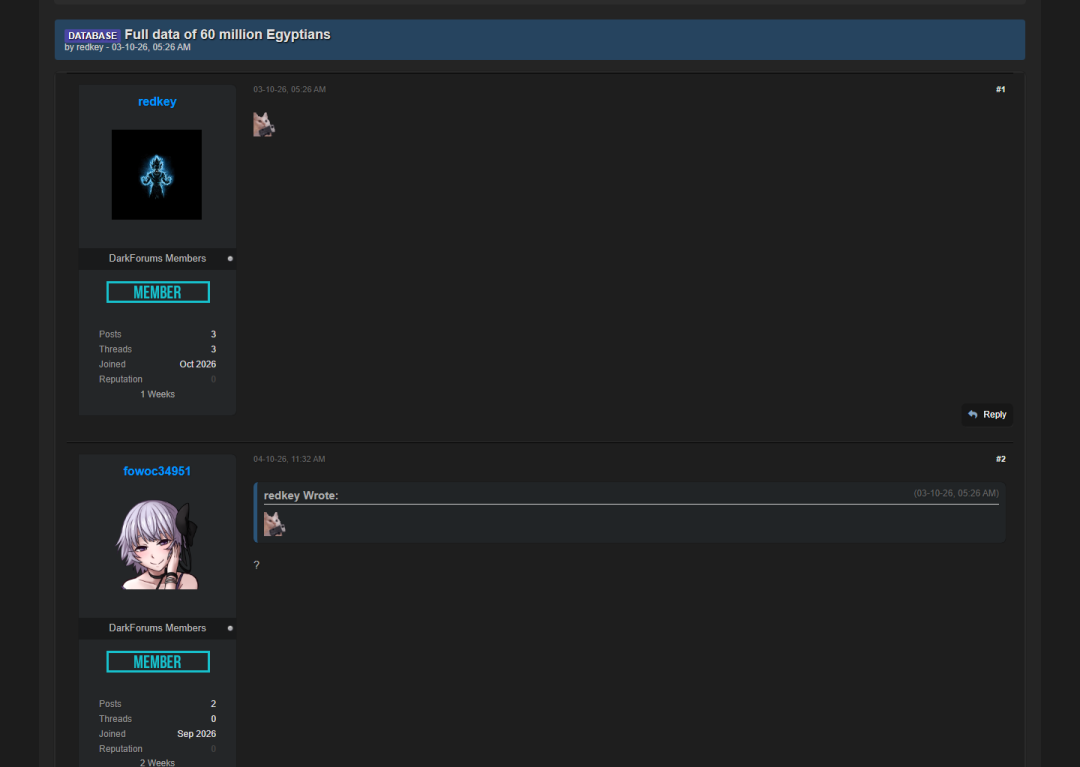The width and height of the screenshot is (1080, 767).
Task: Click redkey's Reputation value
Action: [x=214, y=379]
